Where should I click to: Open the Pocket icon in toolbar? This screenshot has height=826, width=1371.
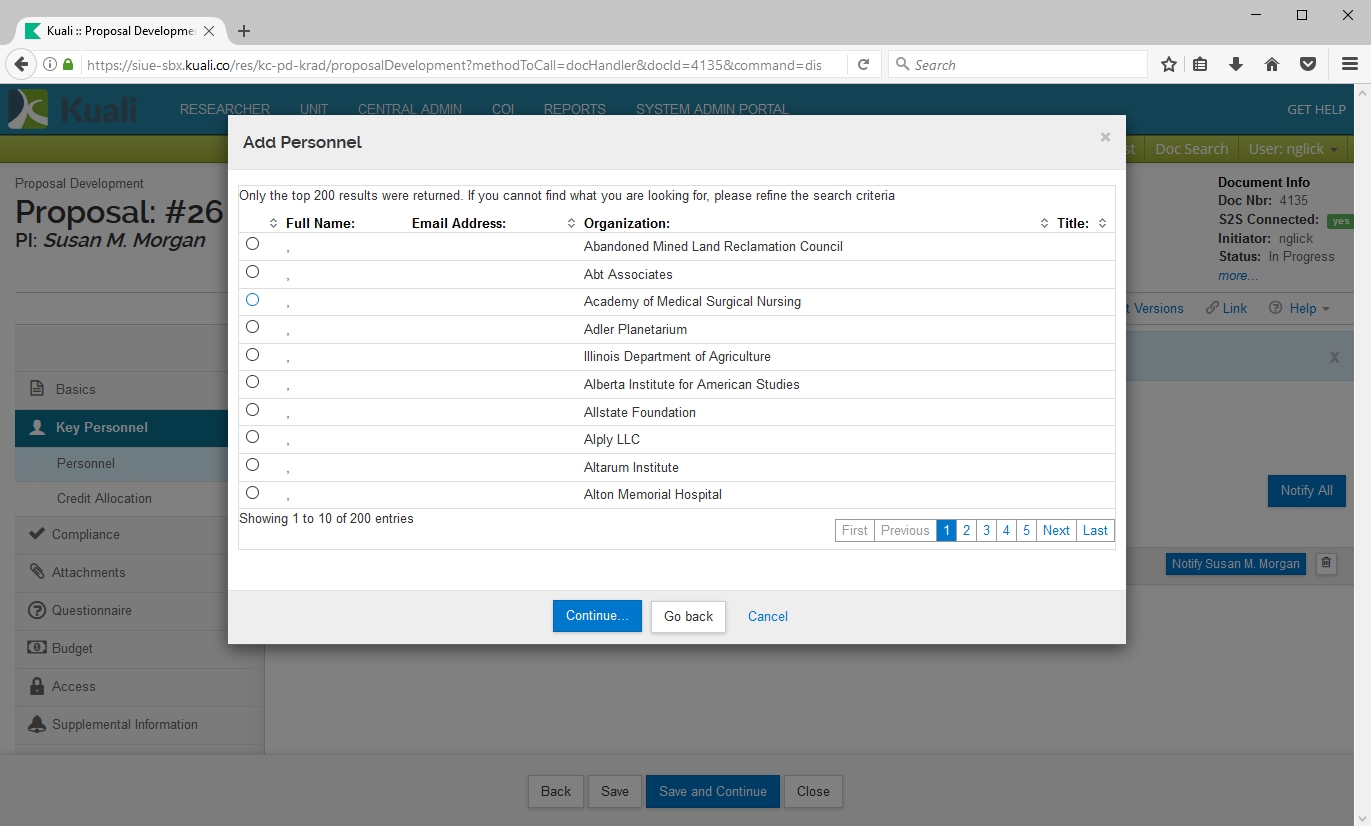coord(1307,65)
